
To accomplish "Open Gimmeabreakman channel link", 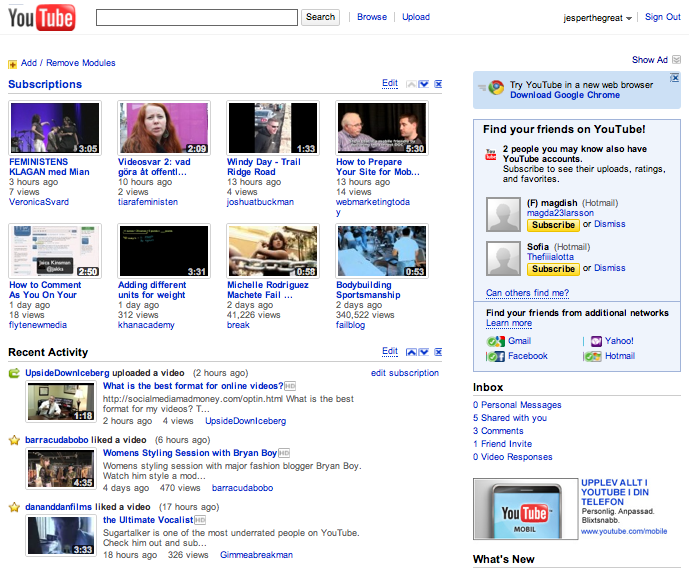I will tap(256, 555).
